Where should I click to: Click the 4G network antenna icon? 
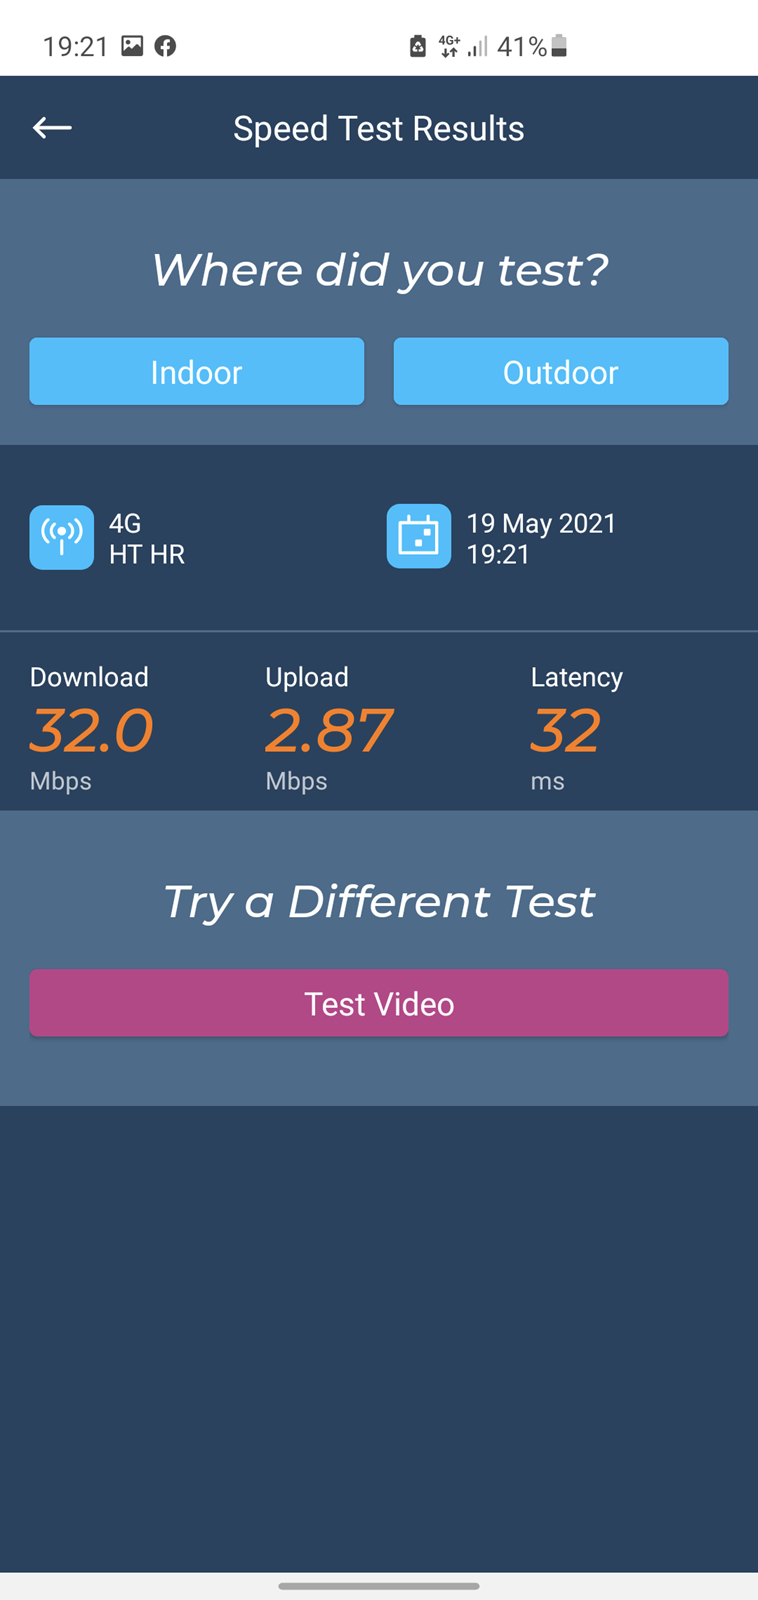(62, 537)
